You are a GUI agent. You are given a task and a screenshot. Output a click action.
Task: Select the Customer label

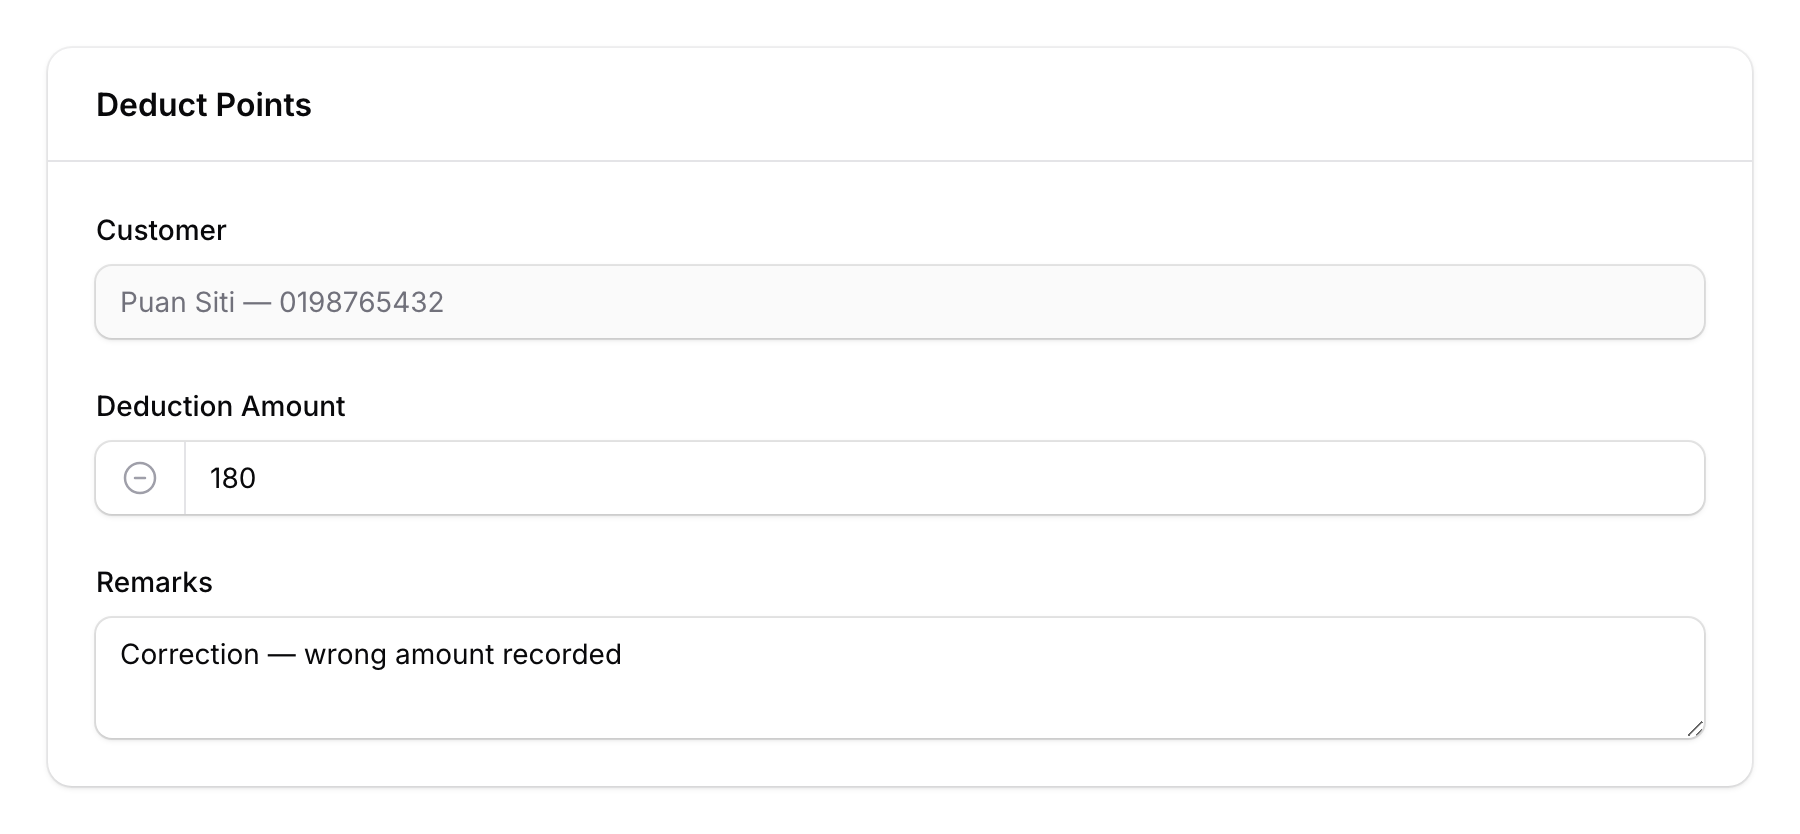(x=160, y=230)
